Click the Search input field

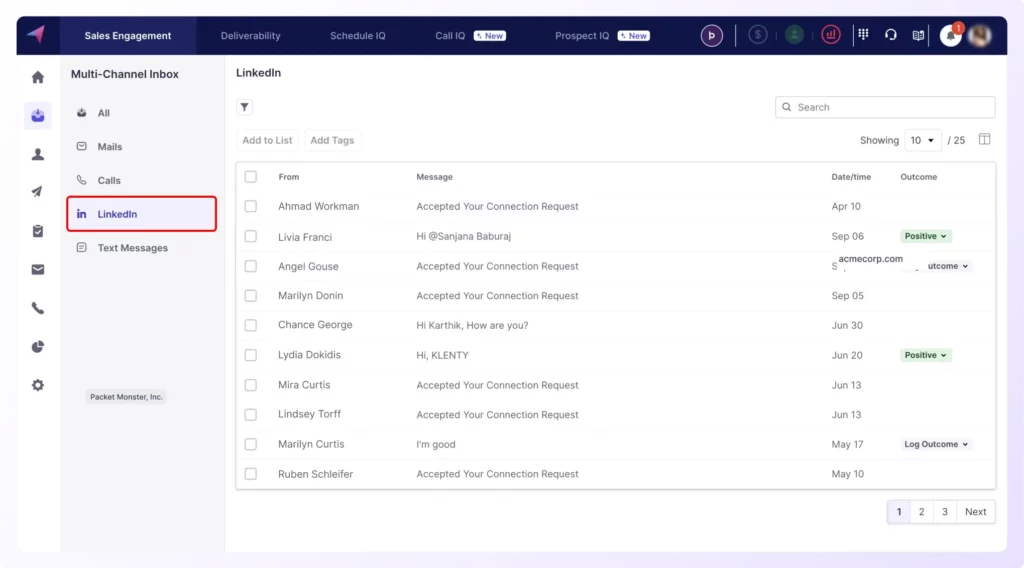(x=885, y=107)
